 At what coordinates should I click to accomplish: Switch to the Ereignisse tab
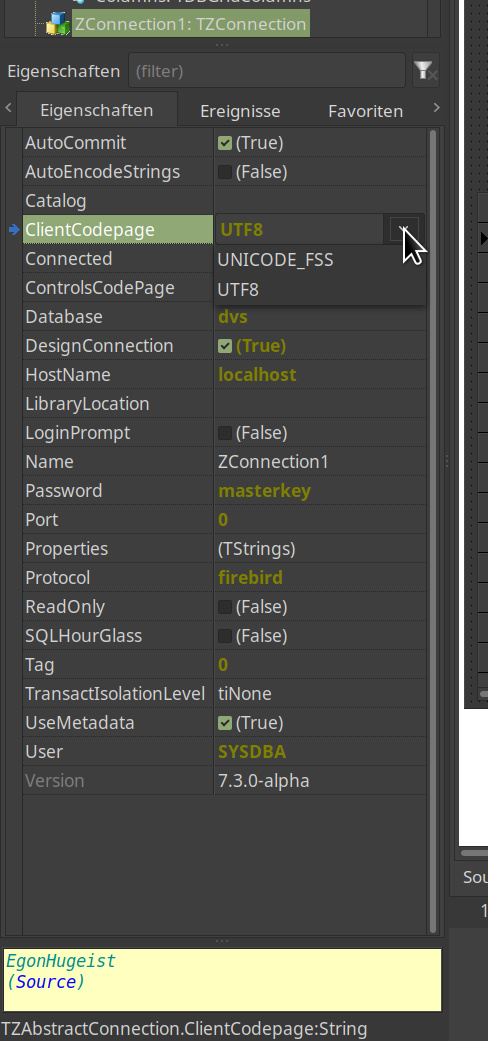click(240, 111)
